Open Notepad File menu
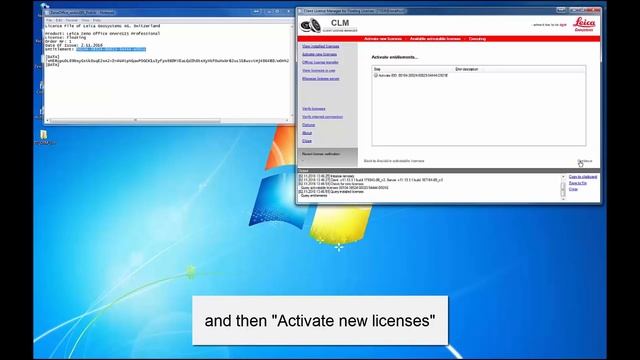640x360 pixels. 49,20
